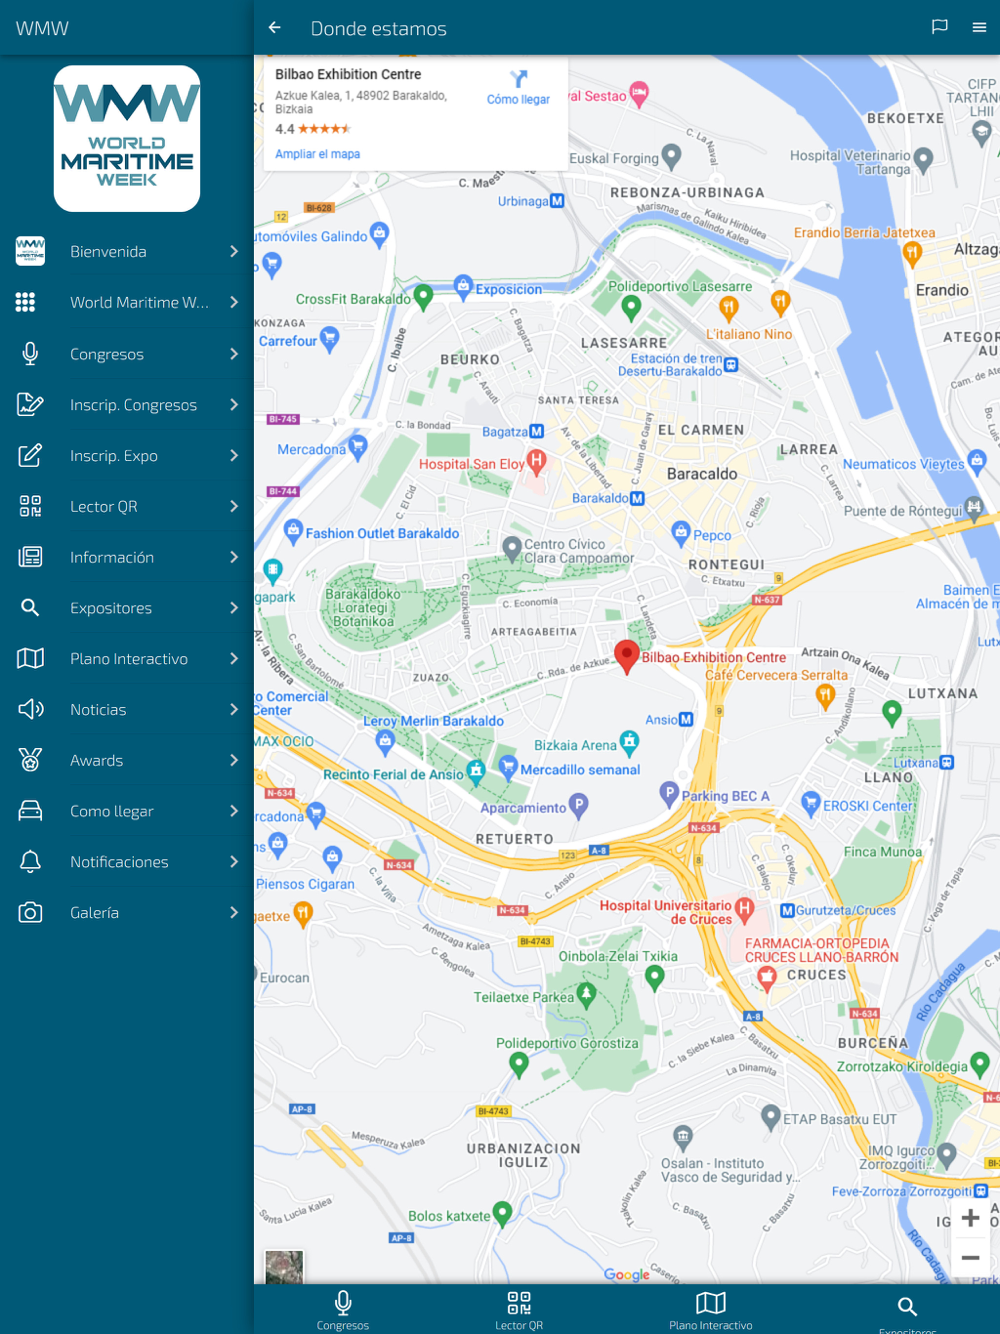This screenshot has height=1334, width=1000.
Task: Click the Google logo on map
Action: point(627,1274)
